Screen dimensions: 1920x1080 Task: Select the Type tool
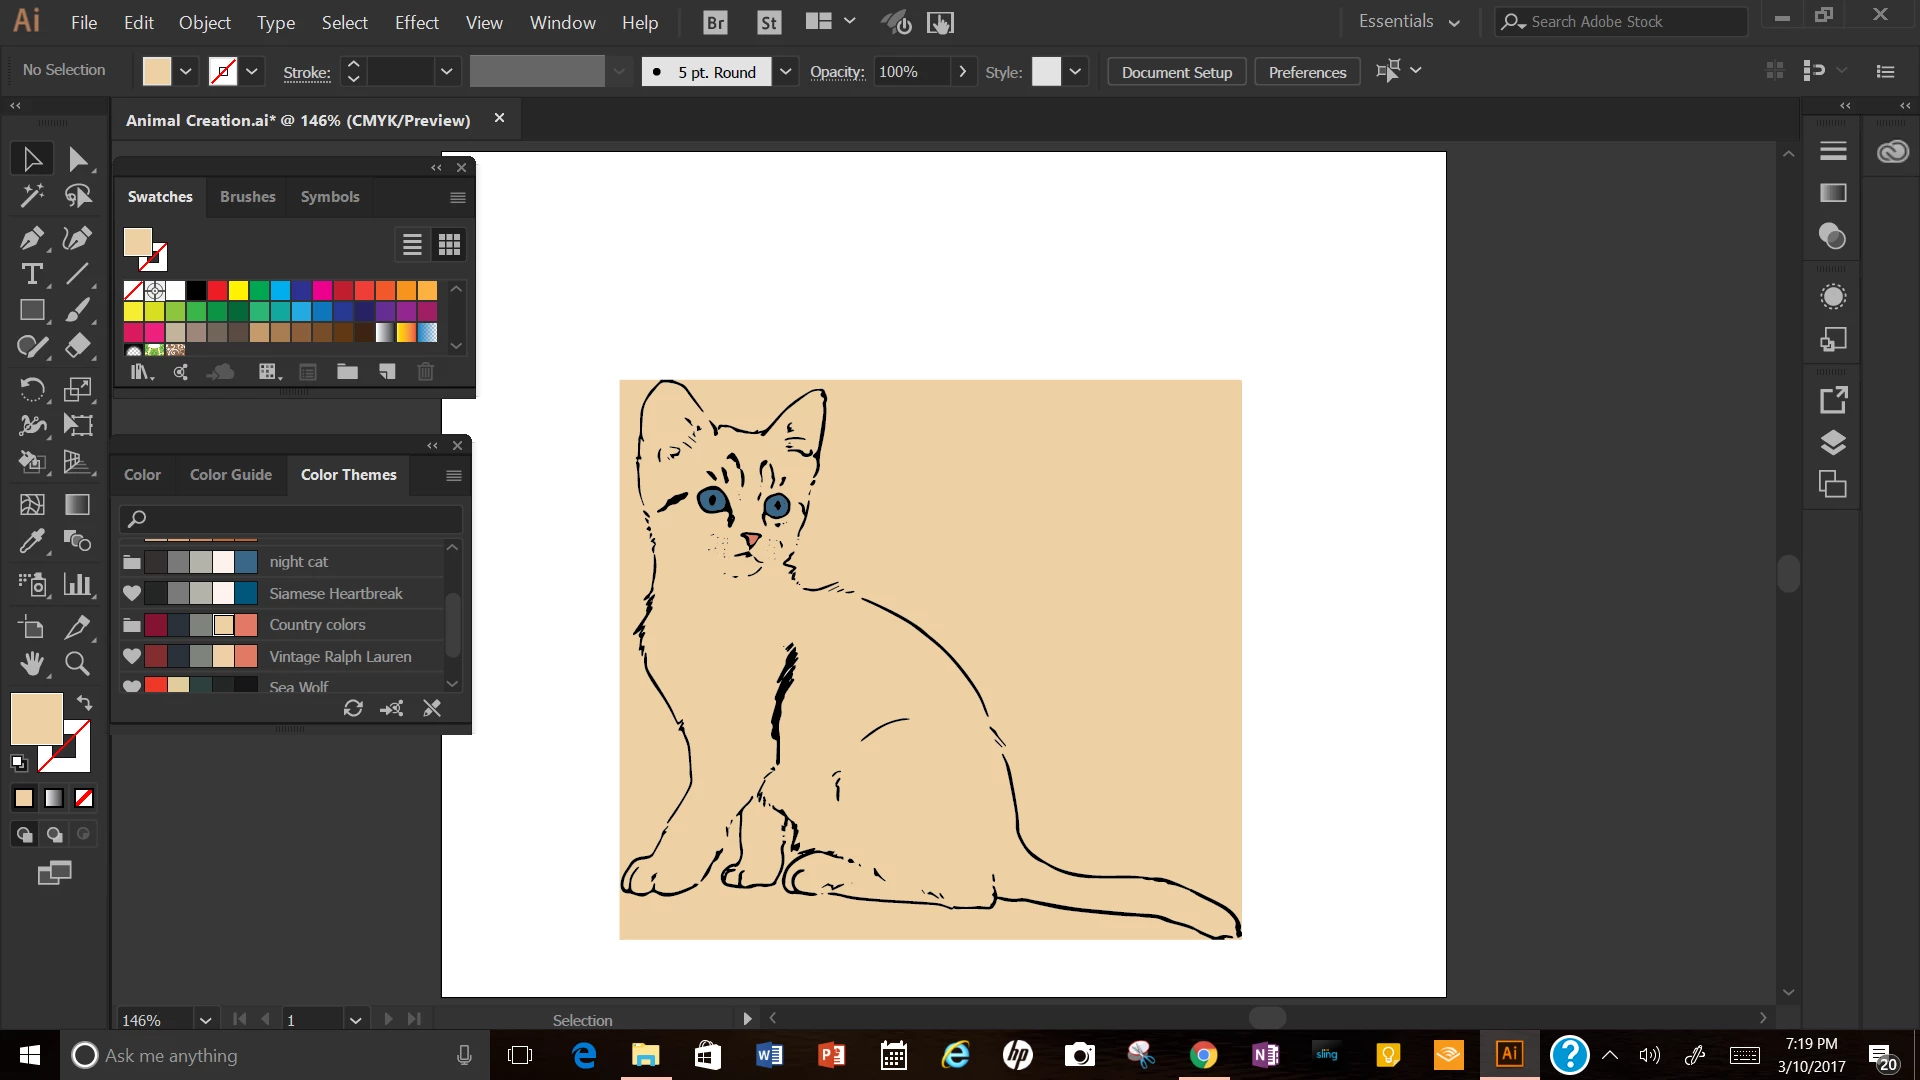pyautogui.click(x=31, y=274)
